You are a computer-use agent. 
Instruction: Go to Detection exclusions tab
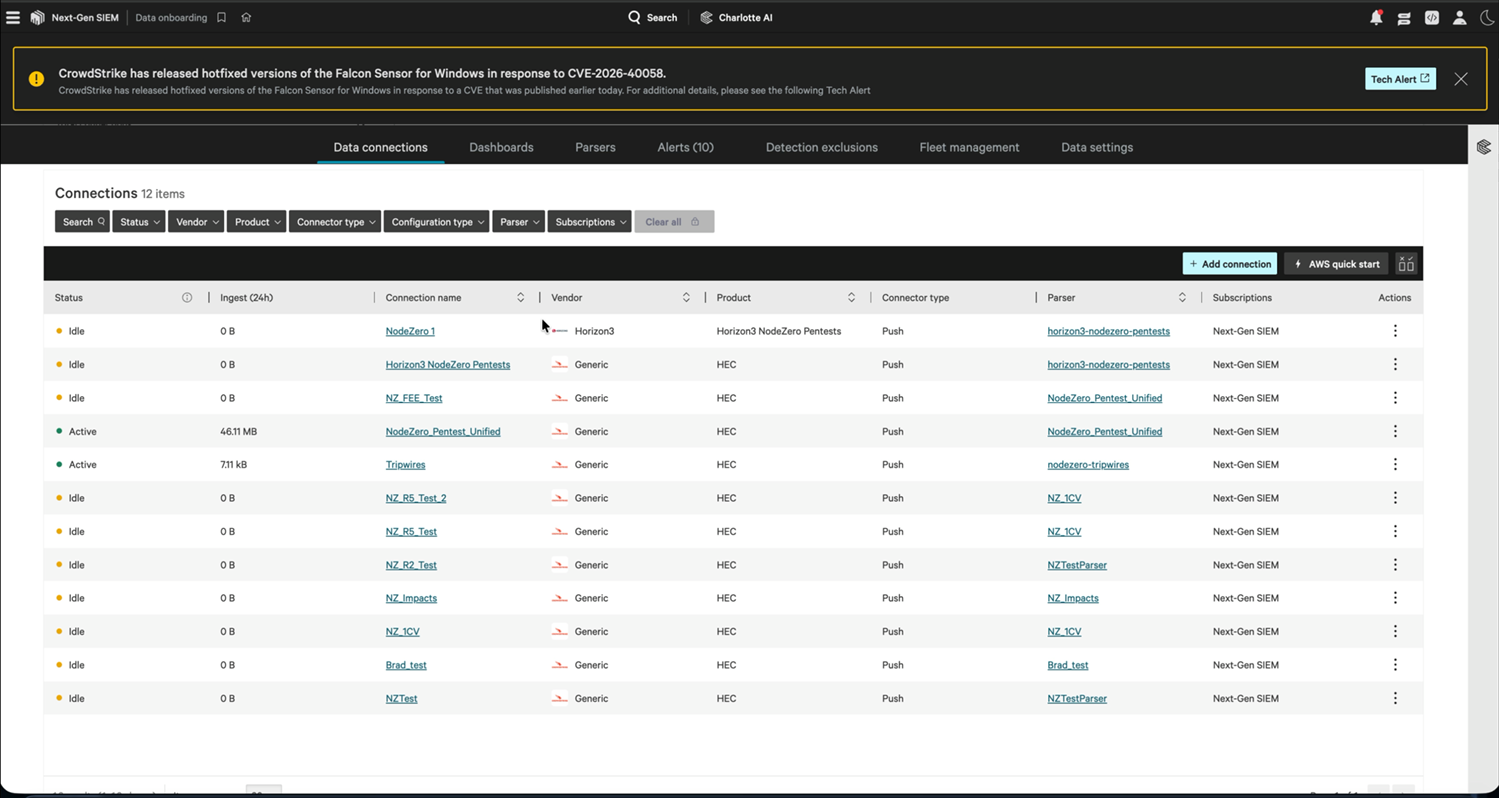pyautogui.click(x=821, y=147)
